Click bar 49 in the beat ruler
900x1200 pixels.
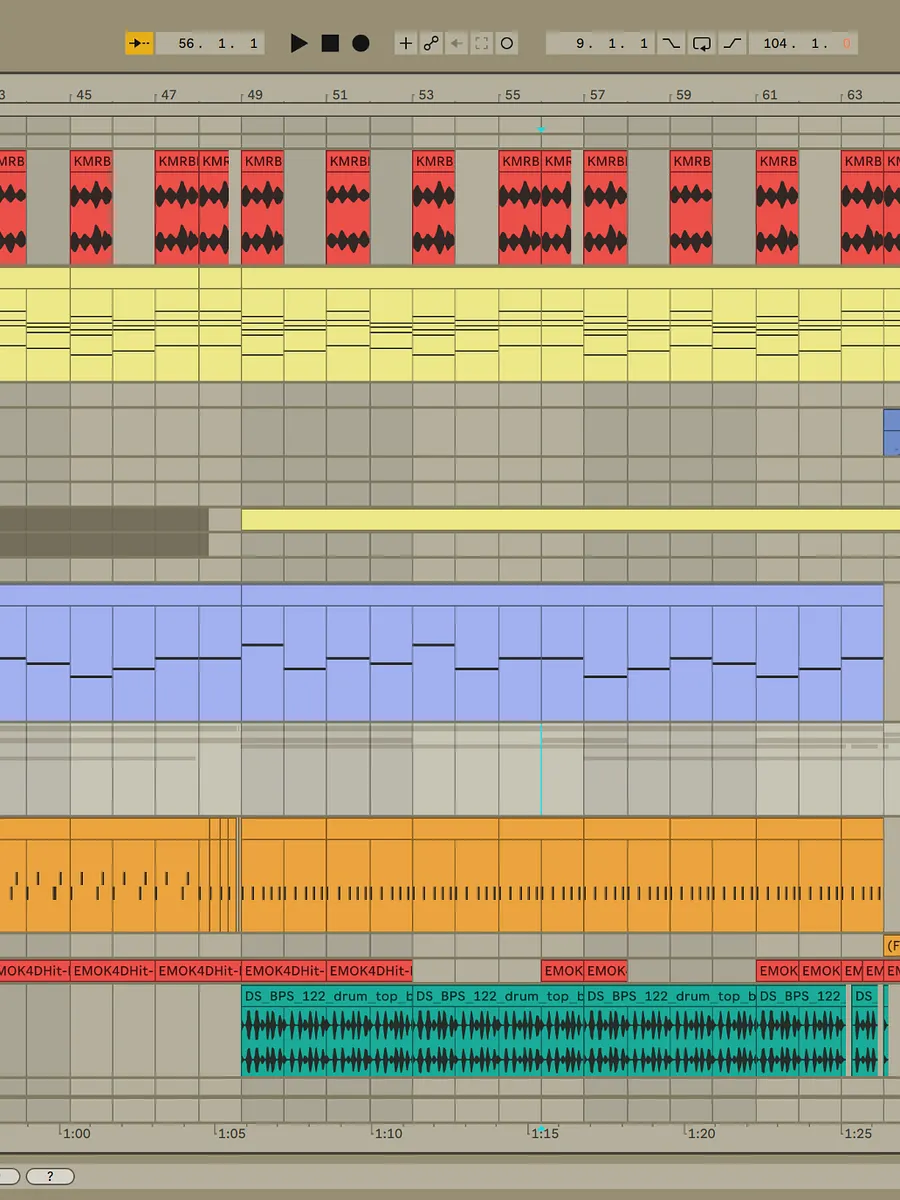pos(255,95)
